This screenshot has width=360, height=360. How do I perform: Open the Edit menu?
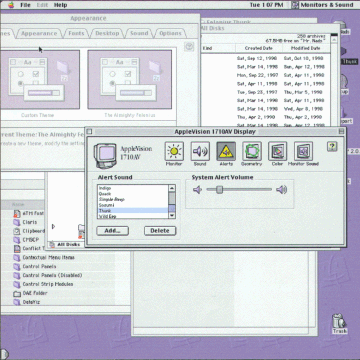pos(42,5)
